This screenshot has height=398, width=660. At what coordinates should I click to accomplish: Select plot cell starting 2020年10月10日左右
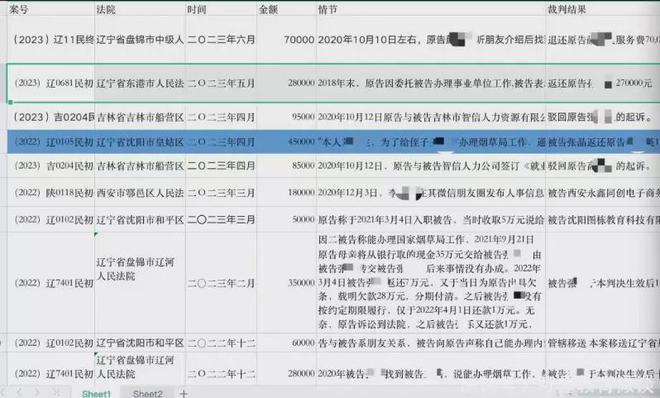(431, 40)
